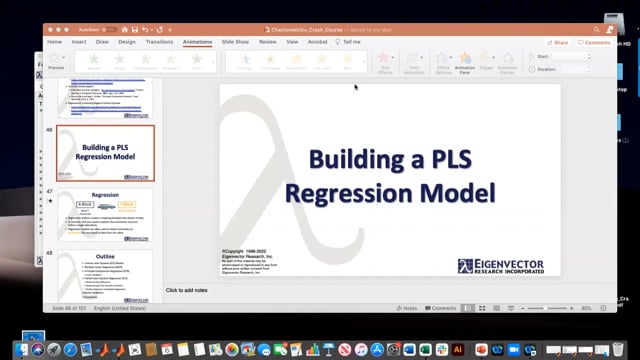
Task: Select the Slide Show tab
Action: tap(235, 42)
